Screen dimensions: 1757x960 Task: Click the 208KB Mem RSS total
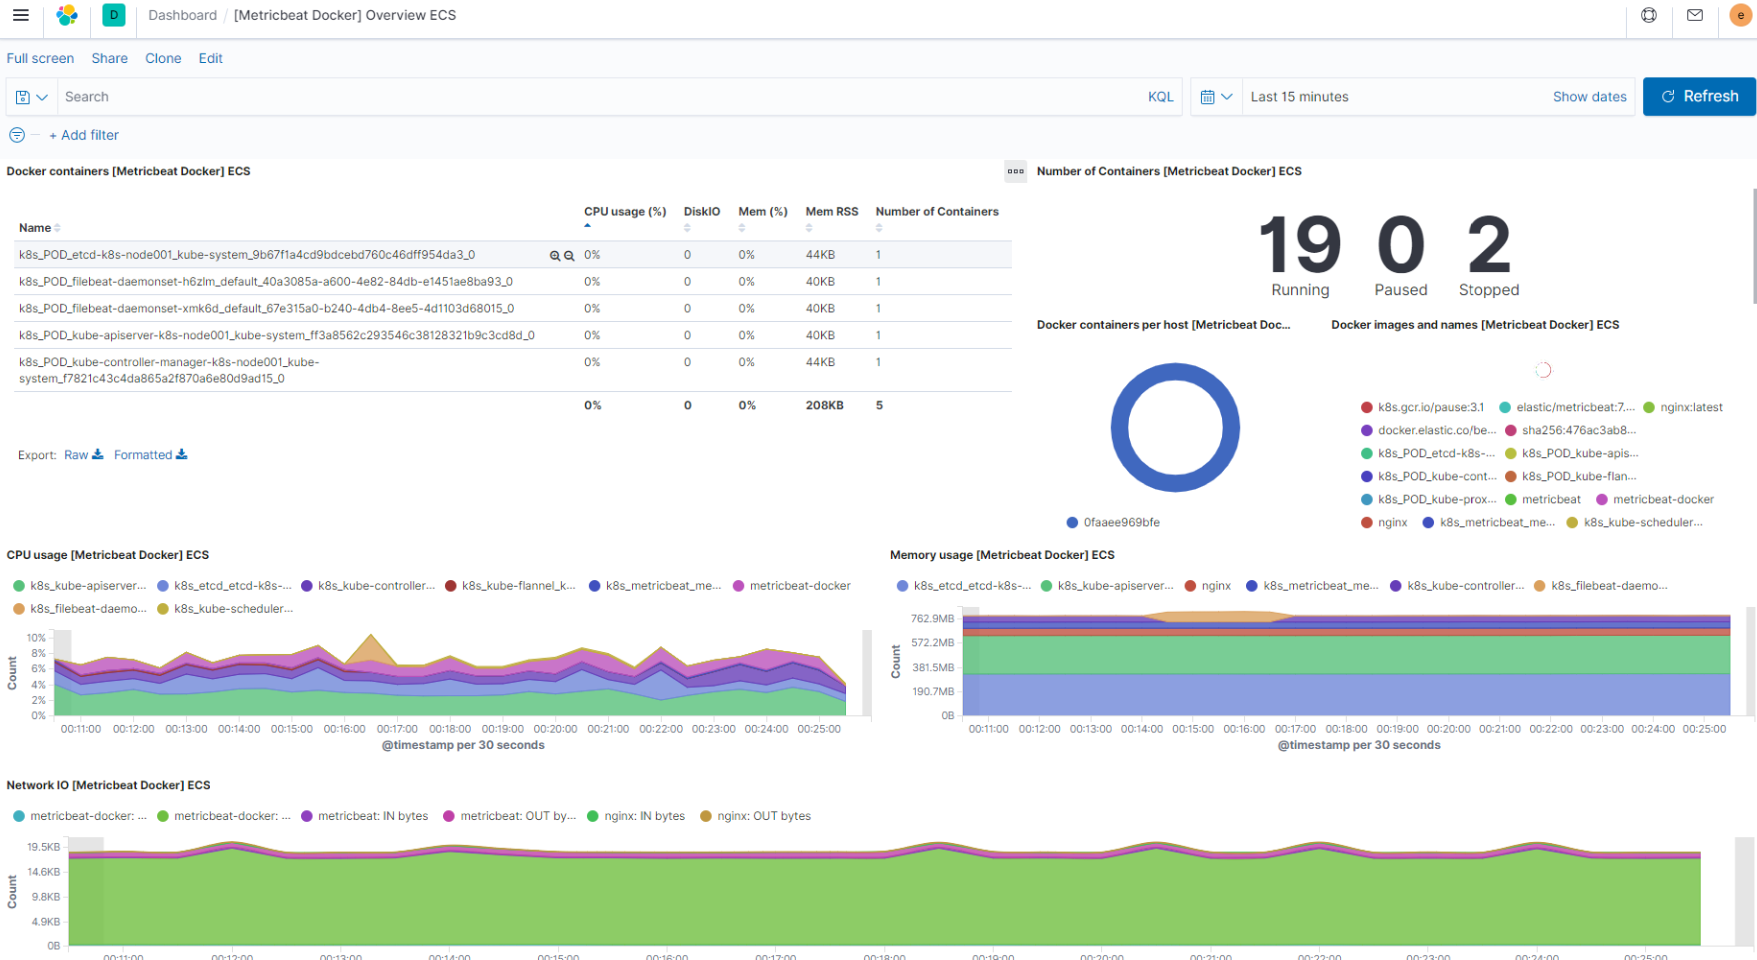coord(824,406)
